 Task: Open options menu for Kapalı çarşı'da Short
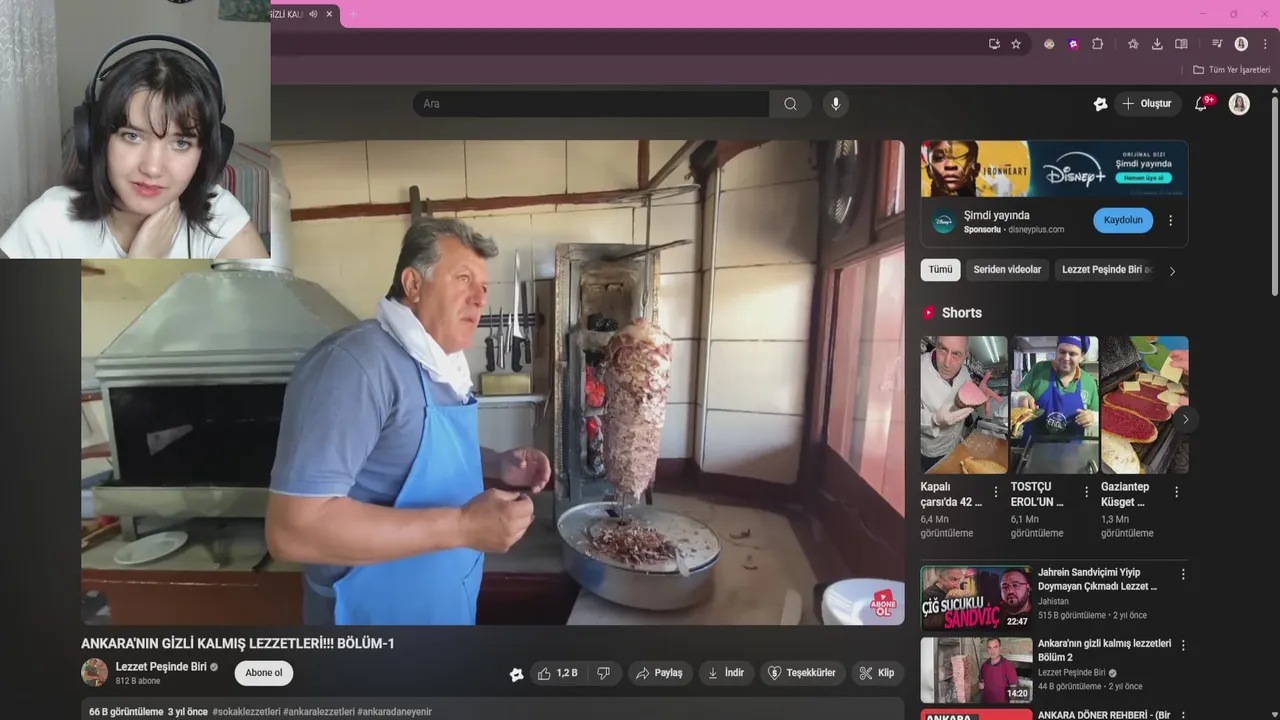point(996,492)
